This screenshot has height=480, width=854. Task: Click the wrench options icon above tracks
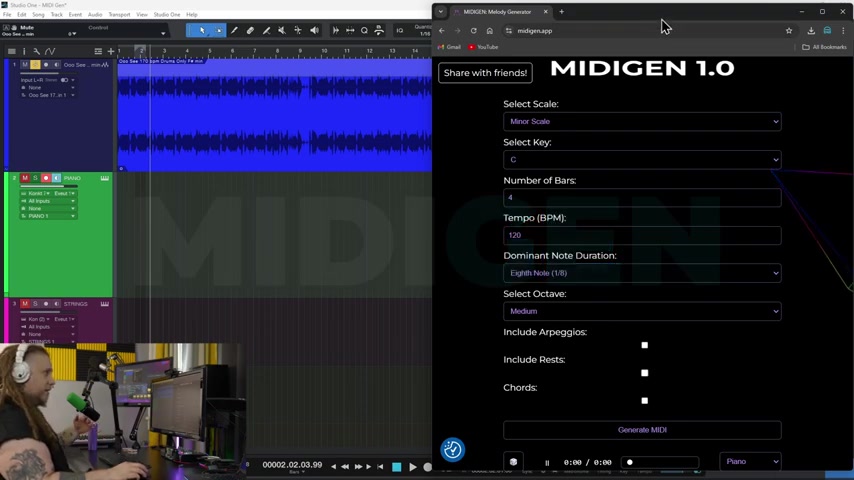[x=36, y=51]
